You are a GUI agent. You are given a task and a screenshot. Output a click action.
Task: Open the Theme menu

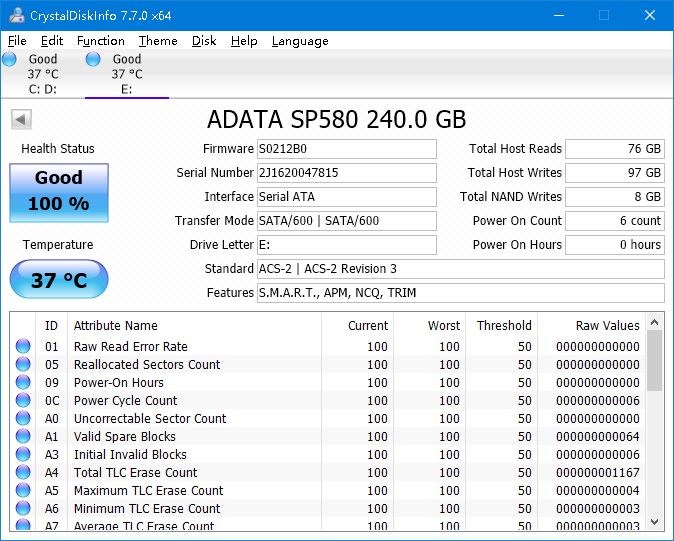pyautogui.click(x=158, y=41)
